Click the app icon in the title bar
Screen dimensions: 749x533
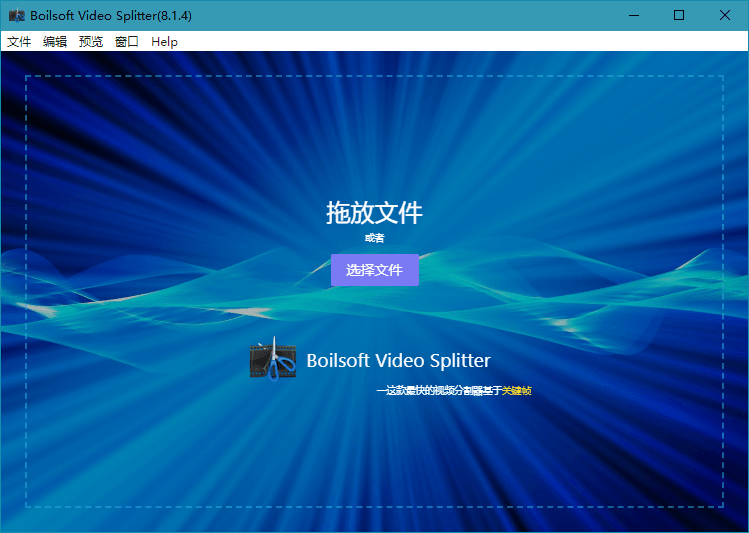16,15
